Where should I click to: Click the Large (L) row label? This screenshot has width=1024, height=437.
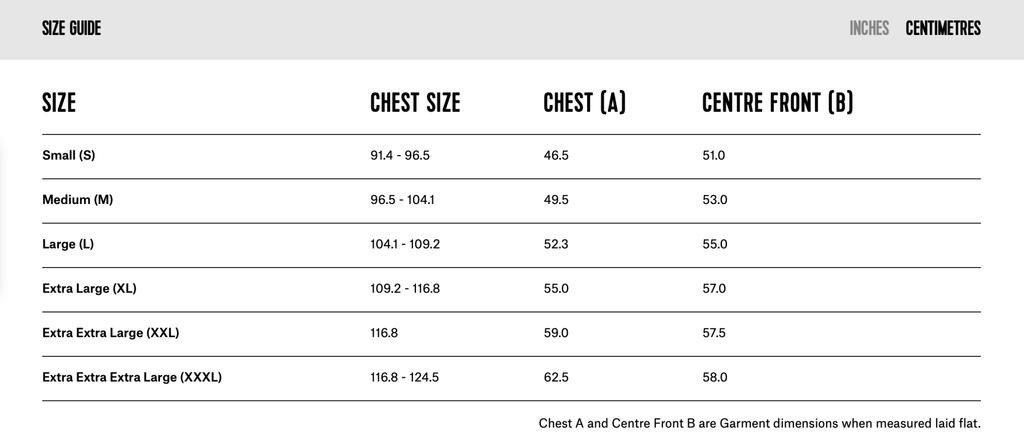68,244
